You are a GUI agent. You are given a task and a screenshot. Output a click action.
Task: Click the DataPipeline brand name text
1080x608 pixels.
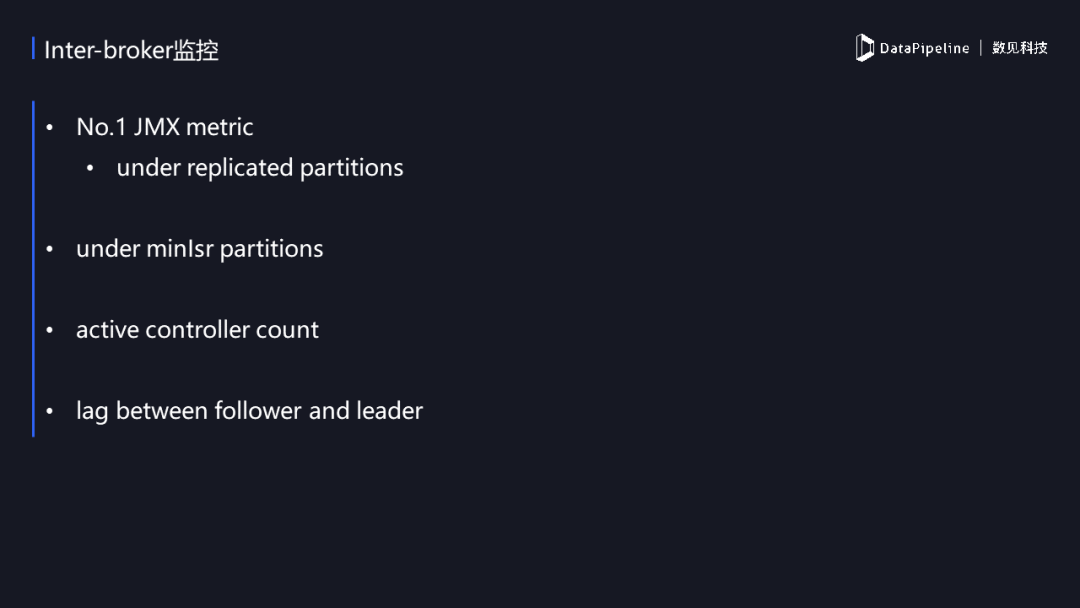924,48
